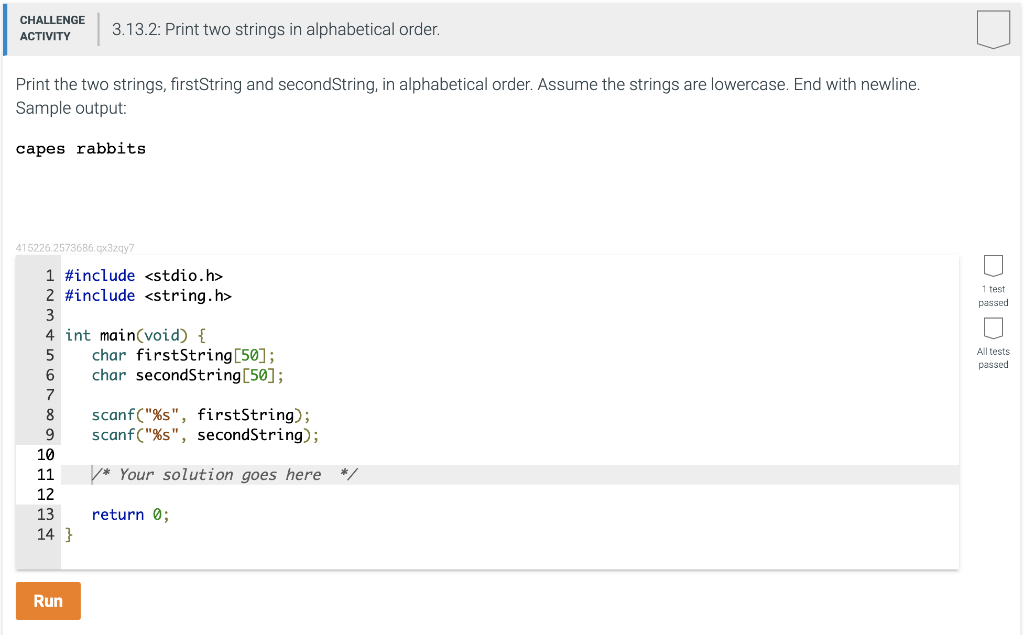Click the closing brace on line 14

pos(68,534)
